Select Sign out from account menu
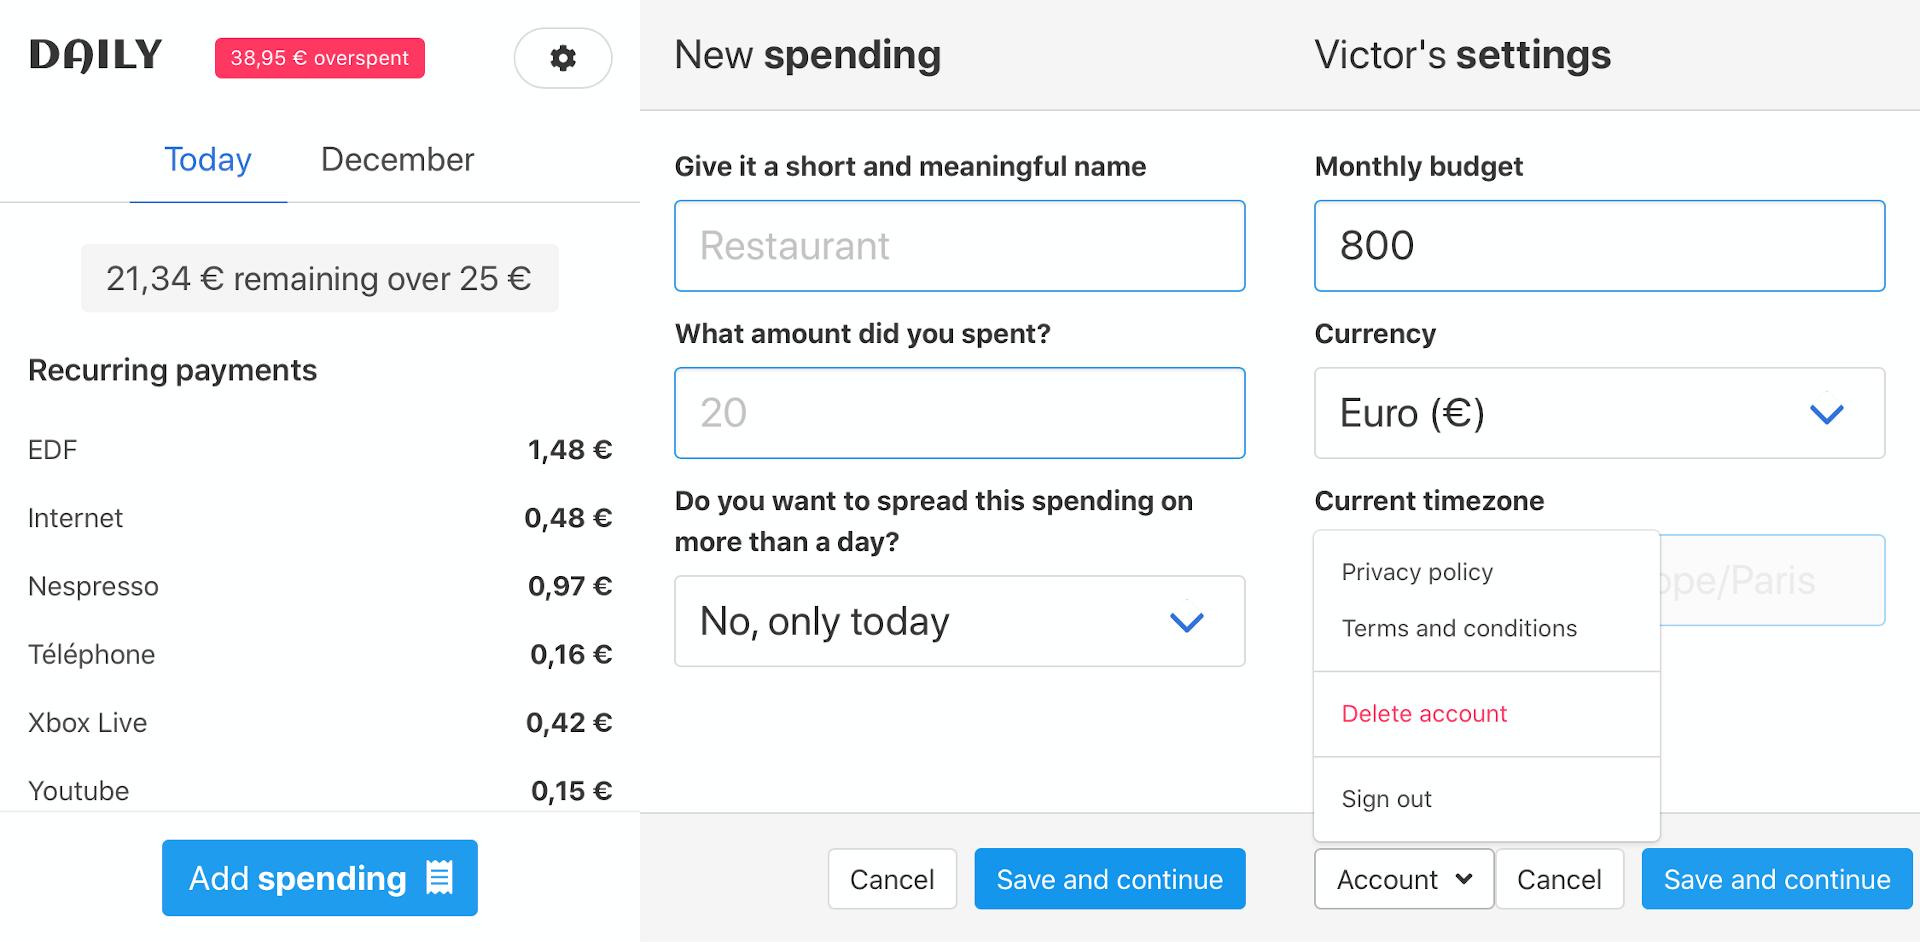1920x942 pixels. pos(1387,799)
